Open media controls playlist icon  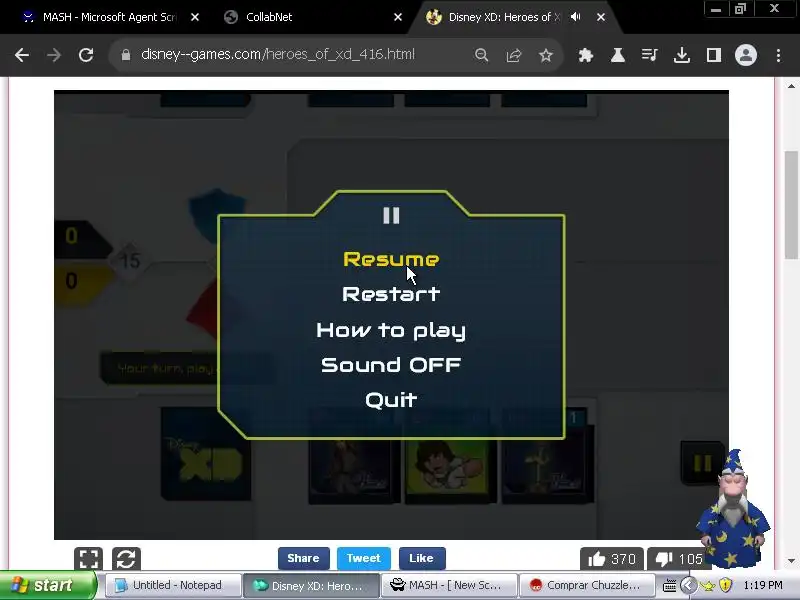(x=649, y=55)
